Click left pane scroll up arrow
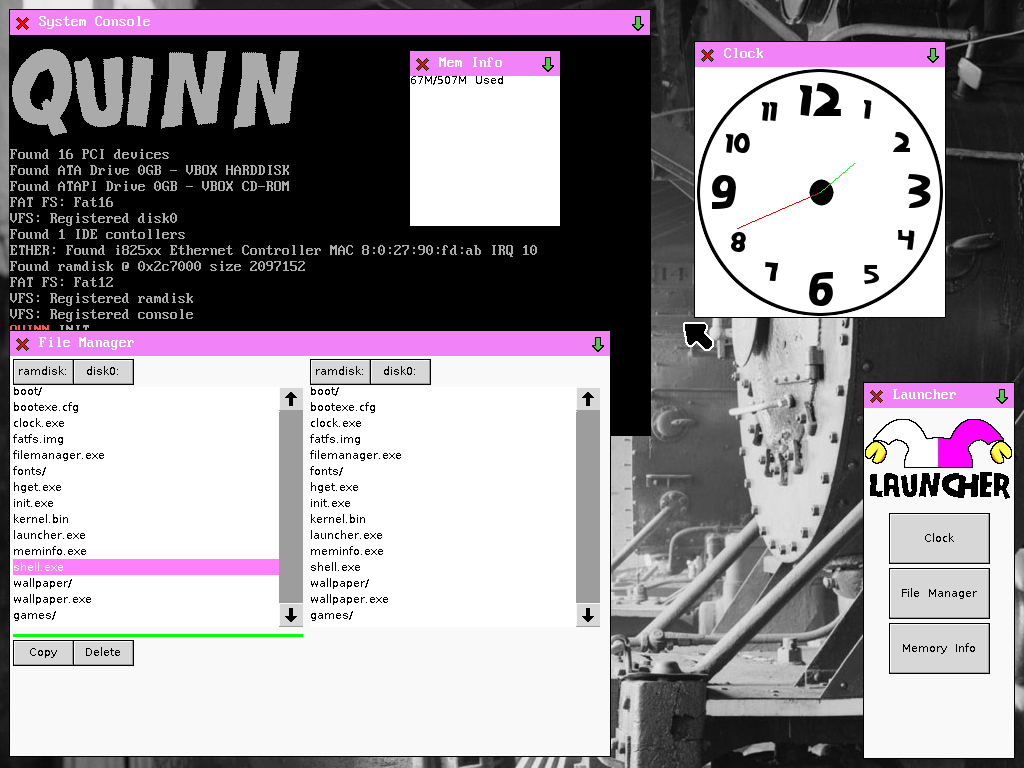The image size is (1024, 768). [291, 399]
